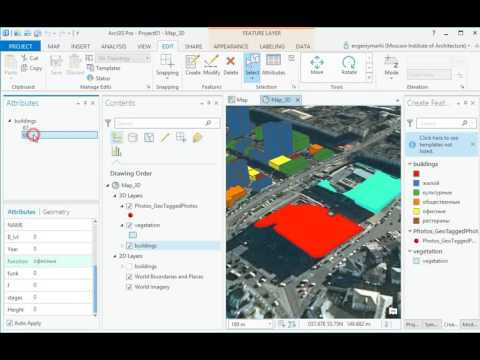This screenshot has width=480, height=360.
Task: Click the filter funnel in Contents pane
Action: tap(108, 124)
